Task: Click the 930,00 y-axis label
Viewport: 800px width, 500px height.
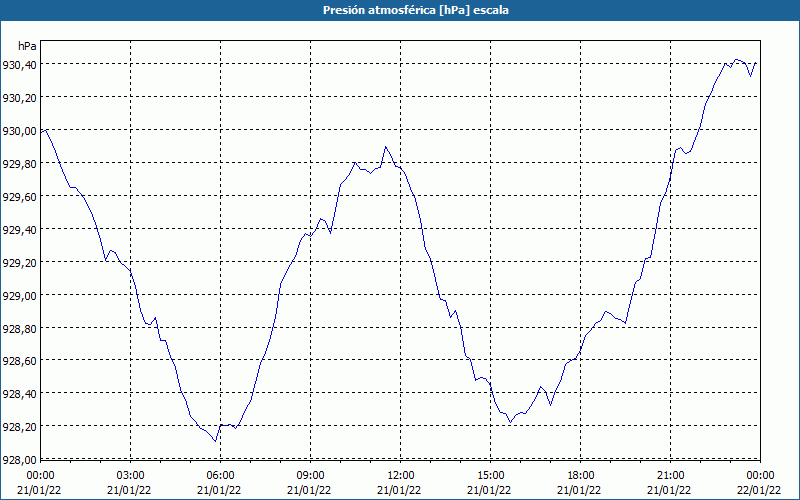Action: click(x=19, y=131)
